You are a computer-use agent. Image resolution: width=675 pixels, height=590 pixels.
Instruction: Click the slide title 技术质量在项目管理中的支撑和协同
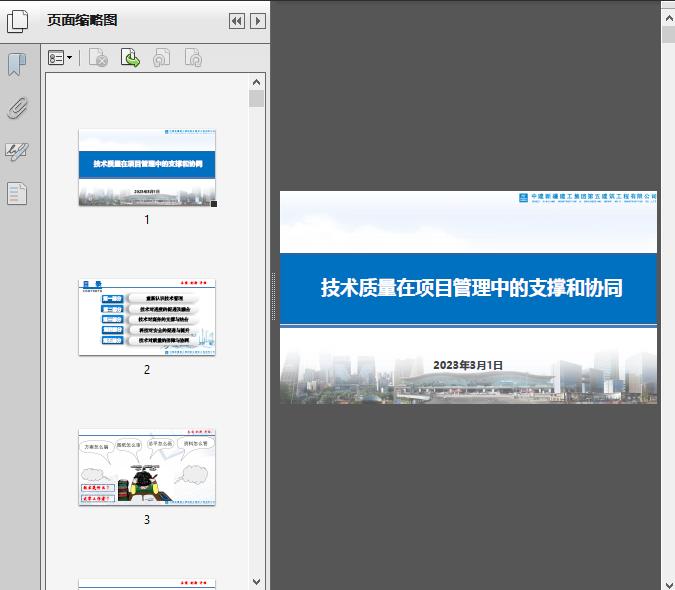pos(471,288)
